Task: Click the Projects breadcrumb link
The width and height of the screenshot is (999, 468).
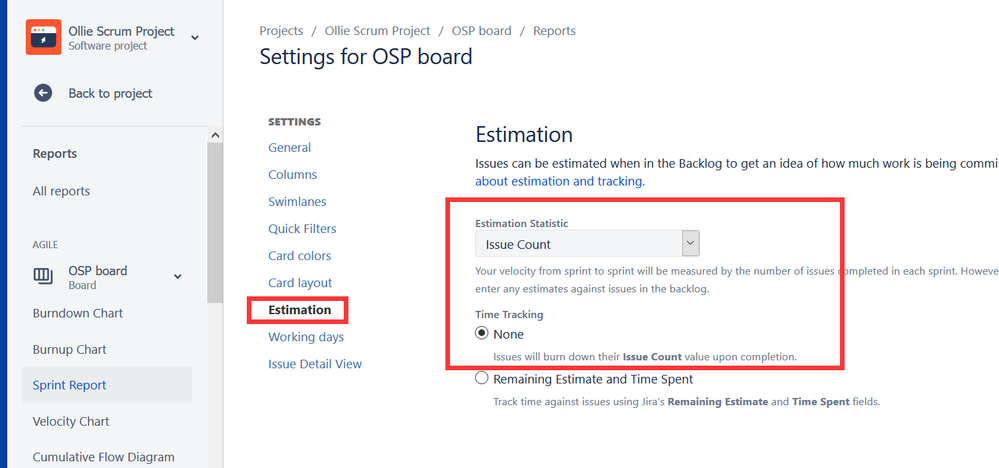Action: [281, 31]
